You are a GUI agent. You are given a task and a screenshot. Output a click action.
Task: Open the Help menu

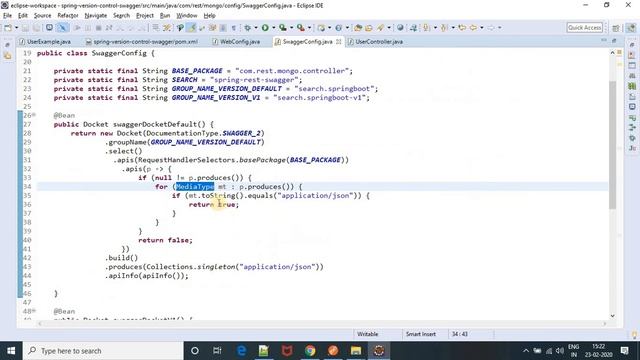click(209, 16)
